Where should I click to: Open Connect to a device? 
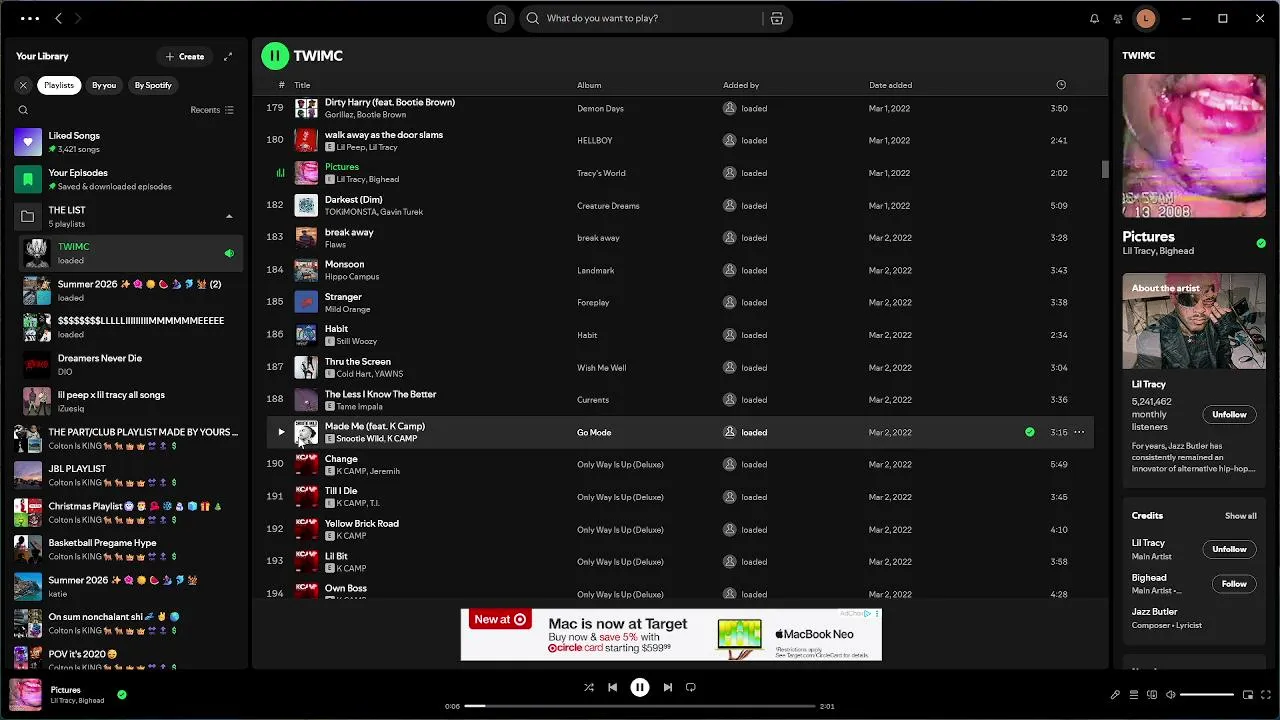1152,694
